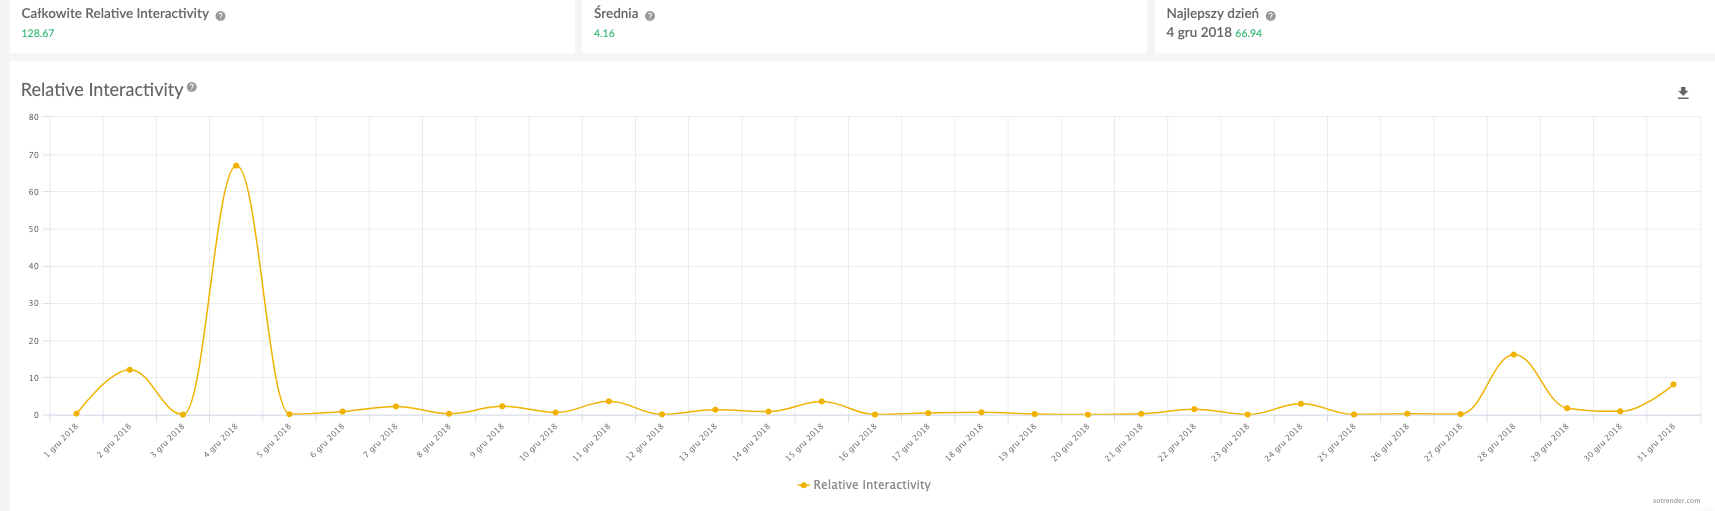The height and width of the screenshot is (511, 1715).
Task: Click the total value 128.67
Action: click(38, 34)
